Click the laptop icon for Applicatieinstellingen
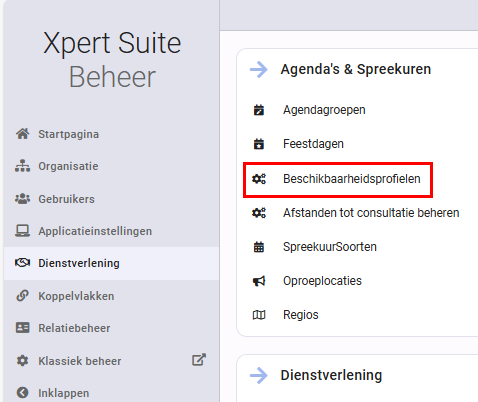 pyautogui.click(x=23, y=231)
